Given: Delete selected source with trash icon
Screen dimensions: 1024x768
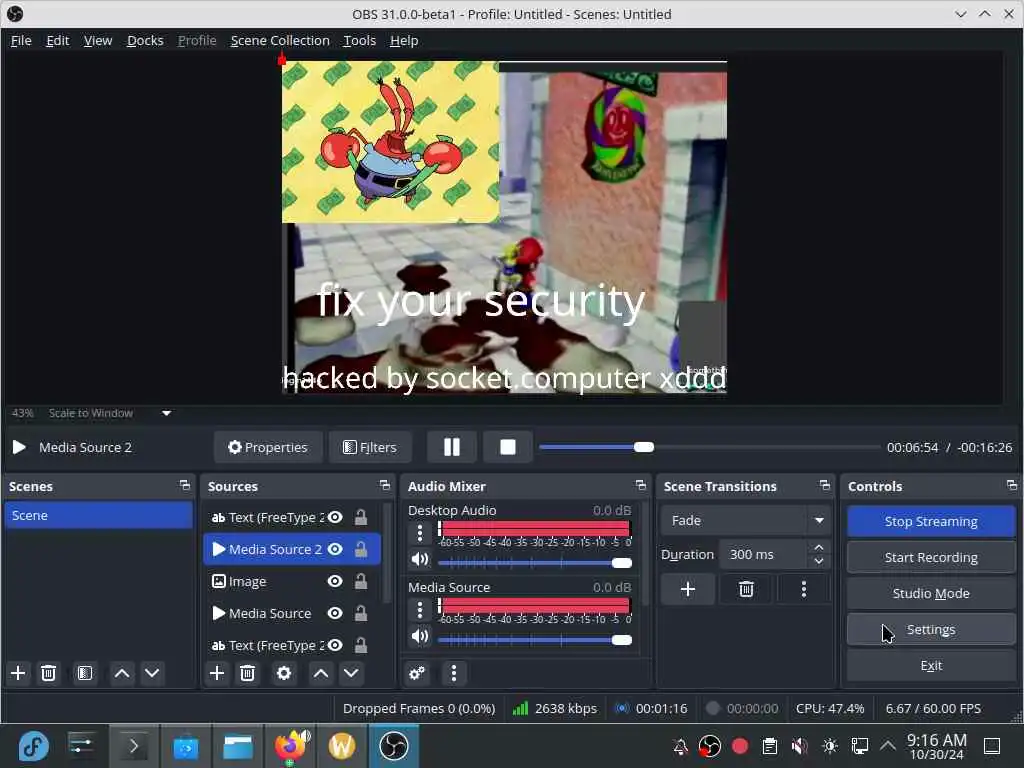Looking at the screenshot, I should pos(247,673).
